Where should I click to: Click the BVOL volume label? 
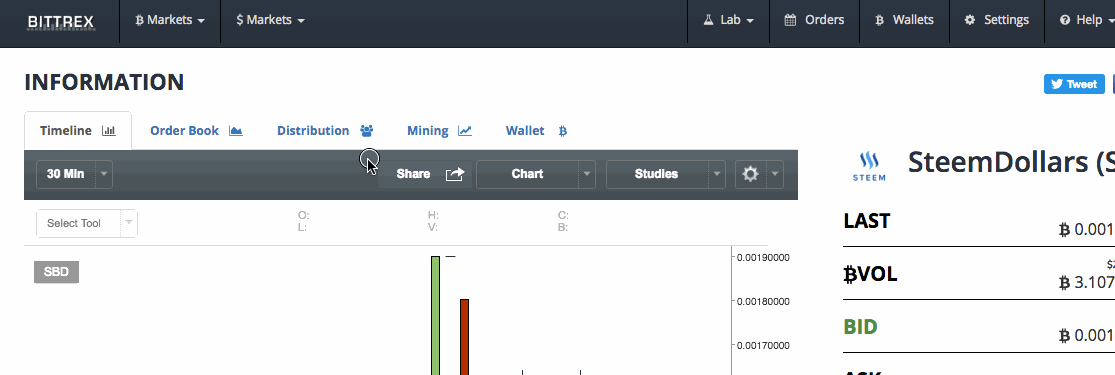pos(870,274)
